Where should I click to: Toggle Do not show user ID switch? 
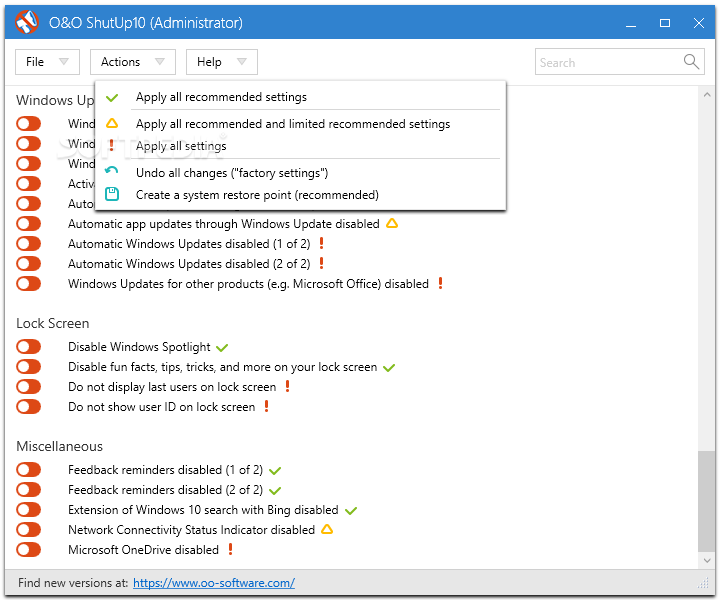tap(28, 407)
